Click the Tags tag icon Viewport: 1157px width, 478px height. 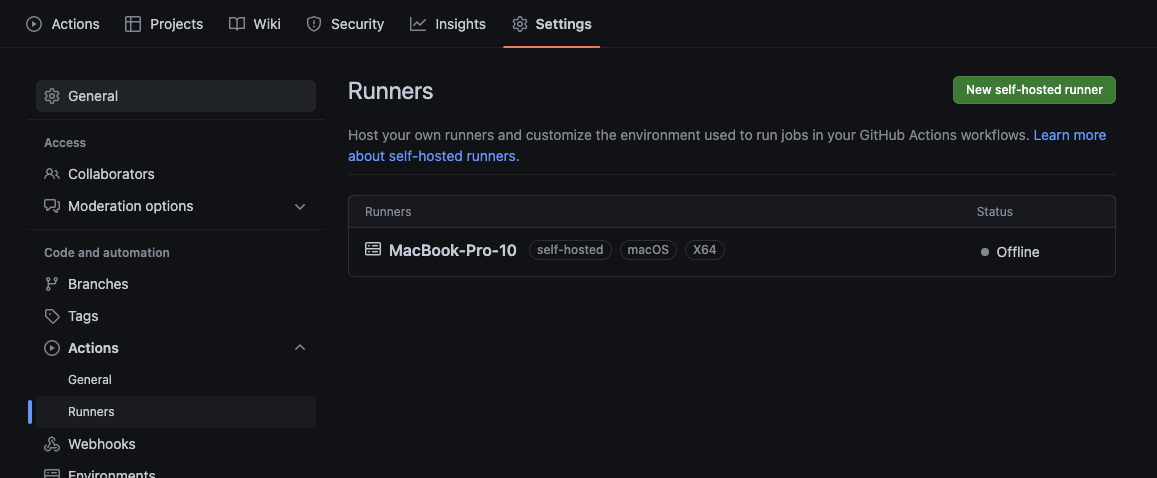coord(52,316)
